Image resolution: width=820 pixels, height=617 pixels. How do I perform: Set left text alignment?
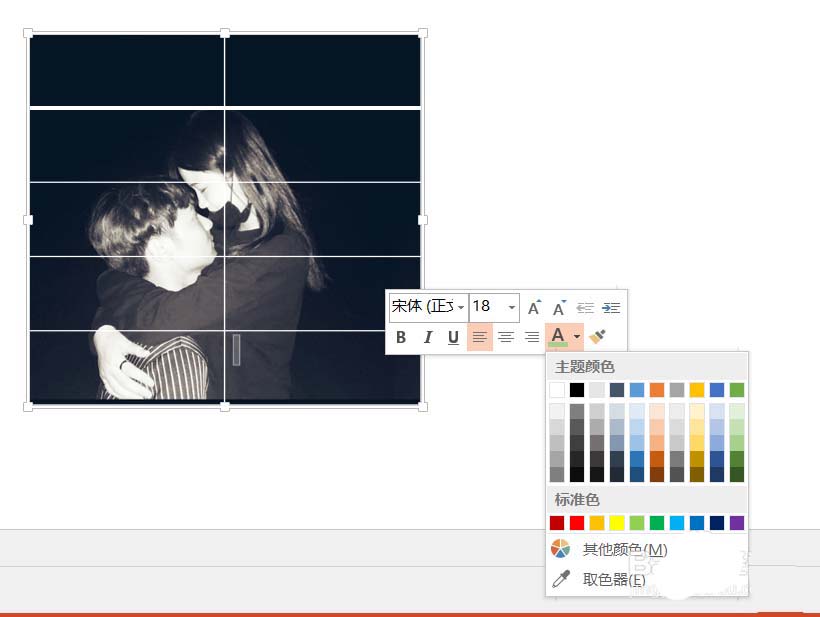[x=480, y=337]
